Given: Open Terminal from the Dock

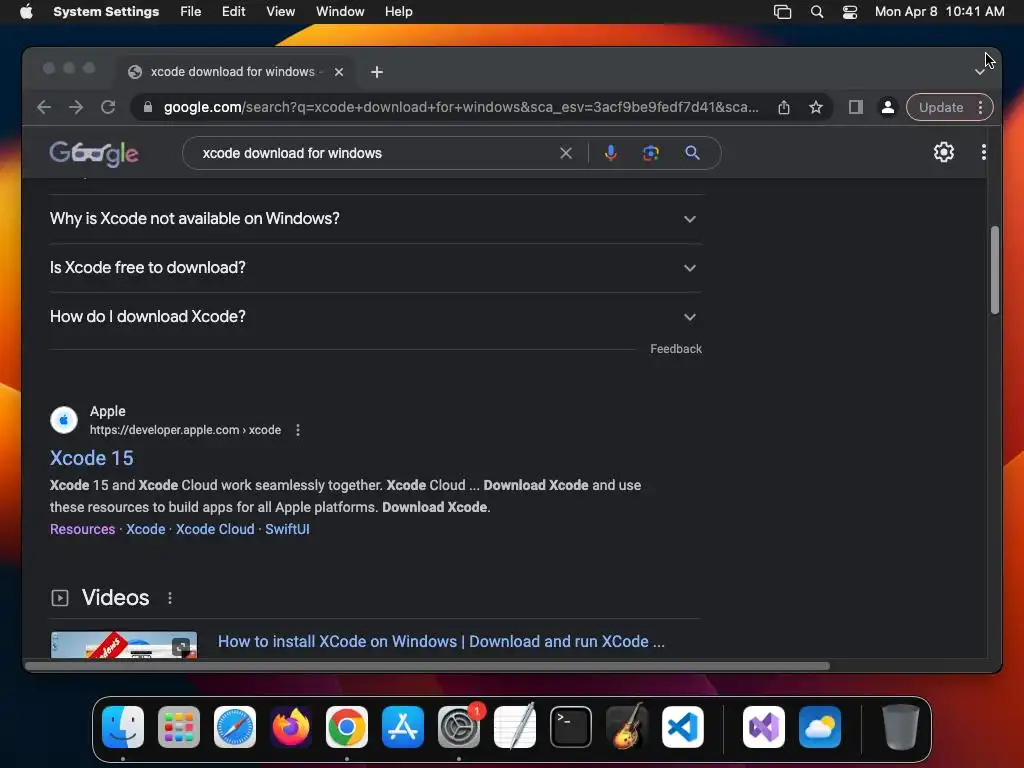Looking at the screenshot, I should 571,727.
